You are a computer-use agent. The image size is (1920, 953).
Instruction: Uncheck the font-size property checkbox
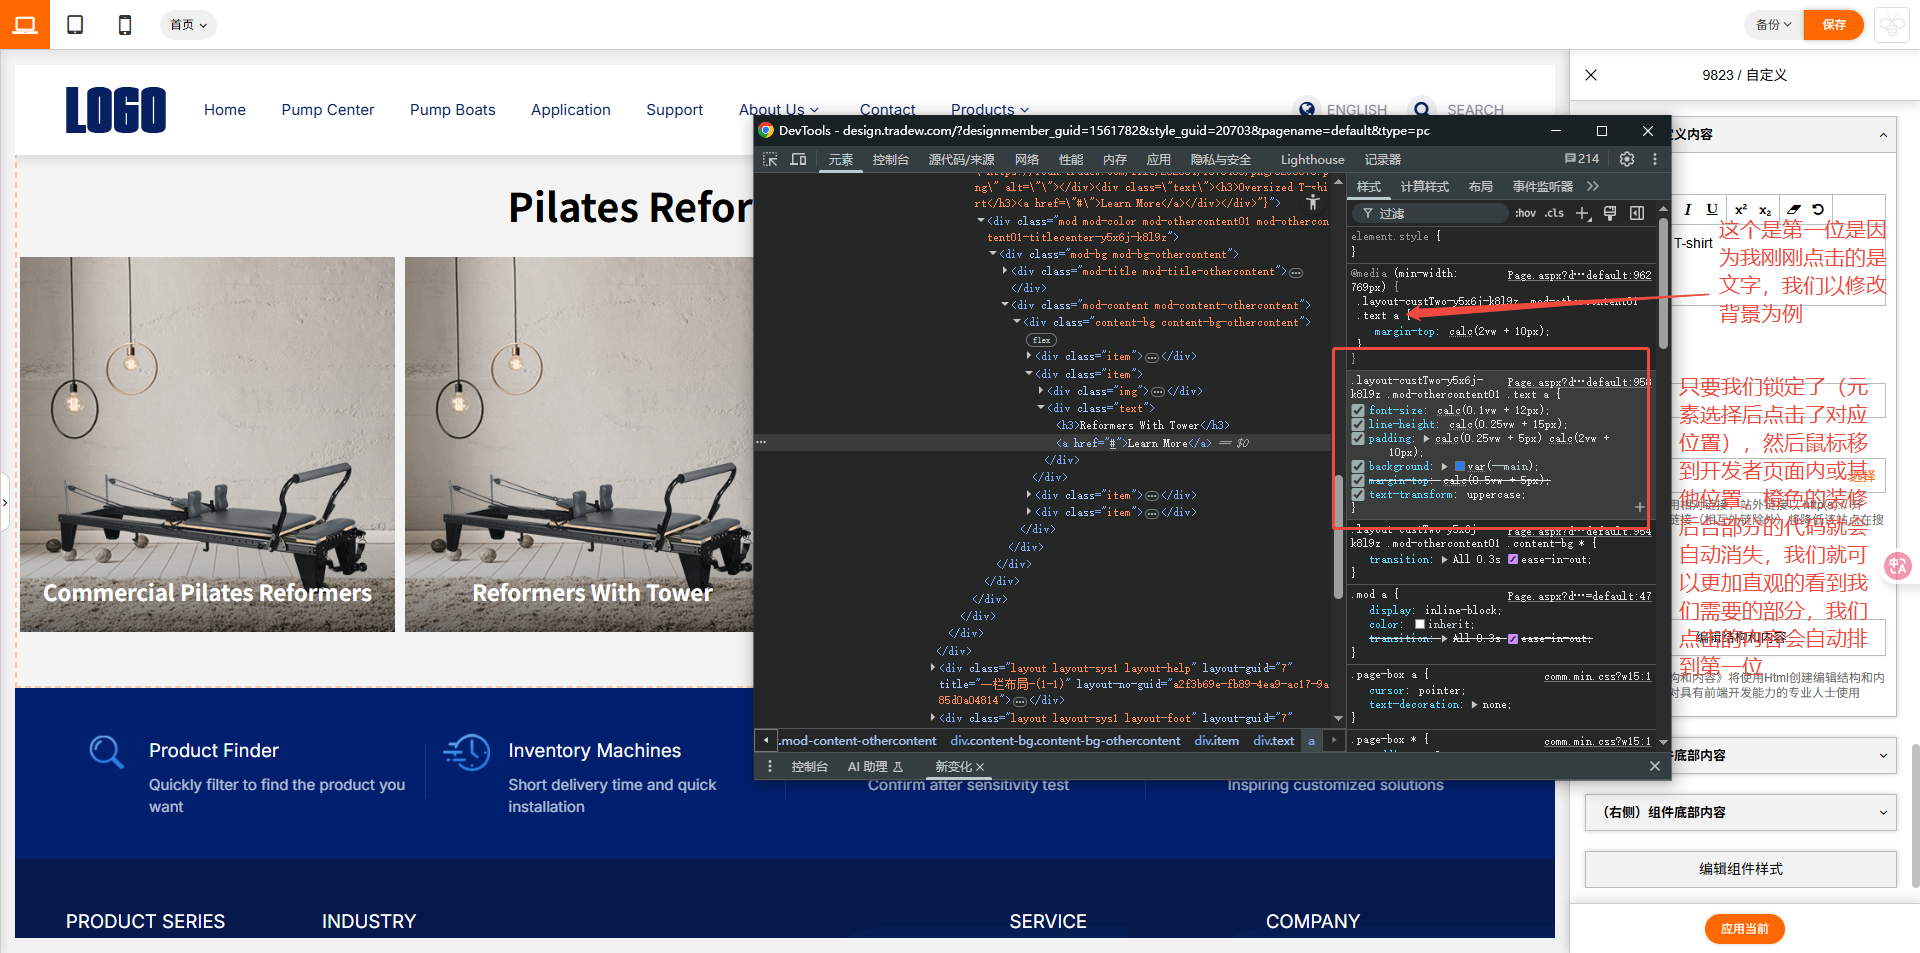coord(1358,410)
